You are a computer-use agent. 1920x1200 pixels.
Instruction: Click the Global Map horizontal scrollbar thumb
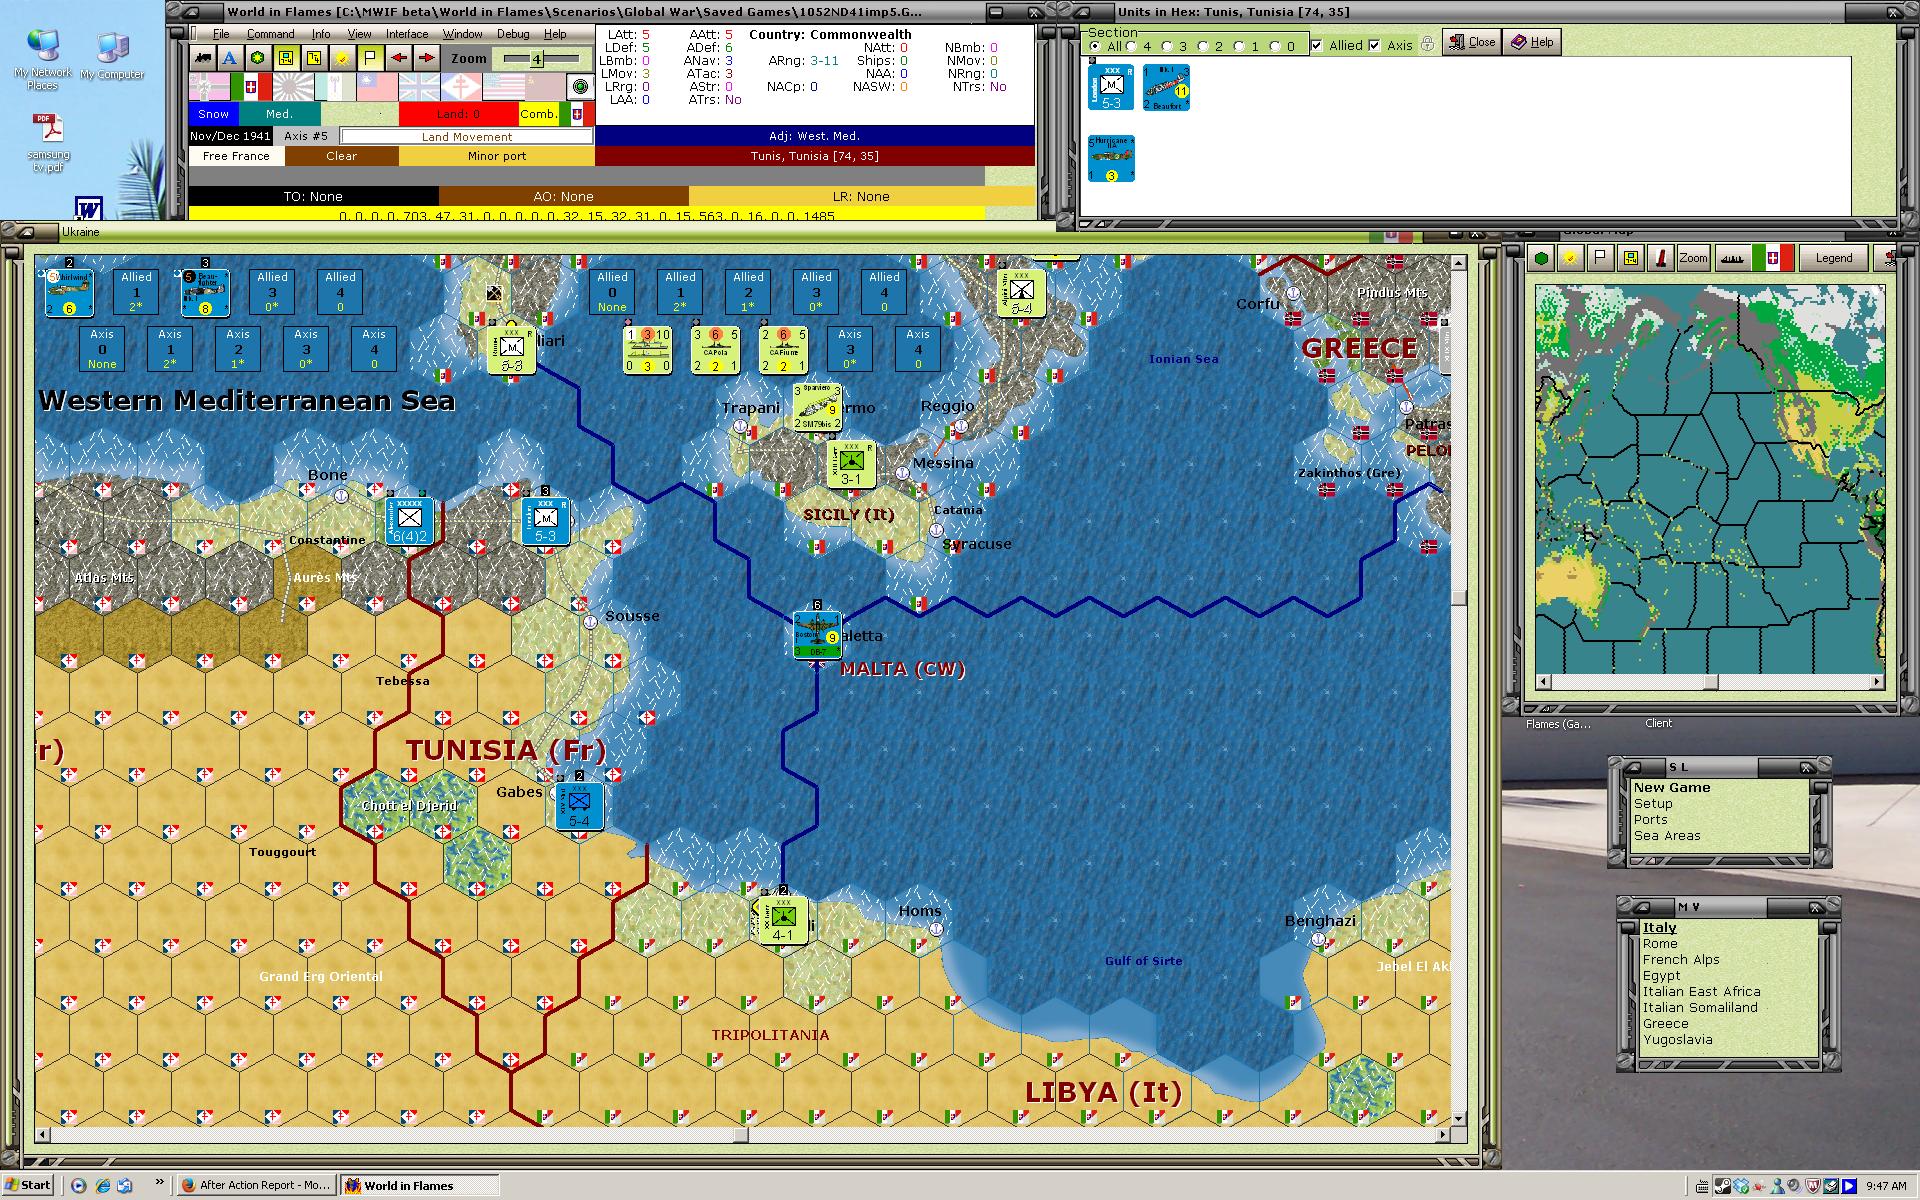[x=1711, y=682]
